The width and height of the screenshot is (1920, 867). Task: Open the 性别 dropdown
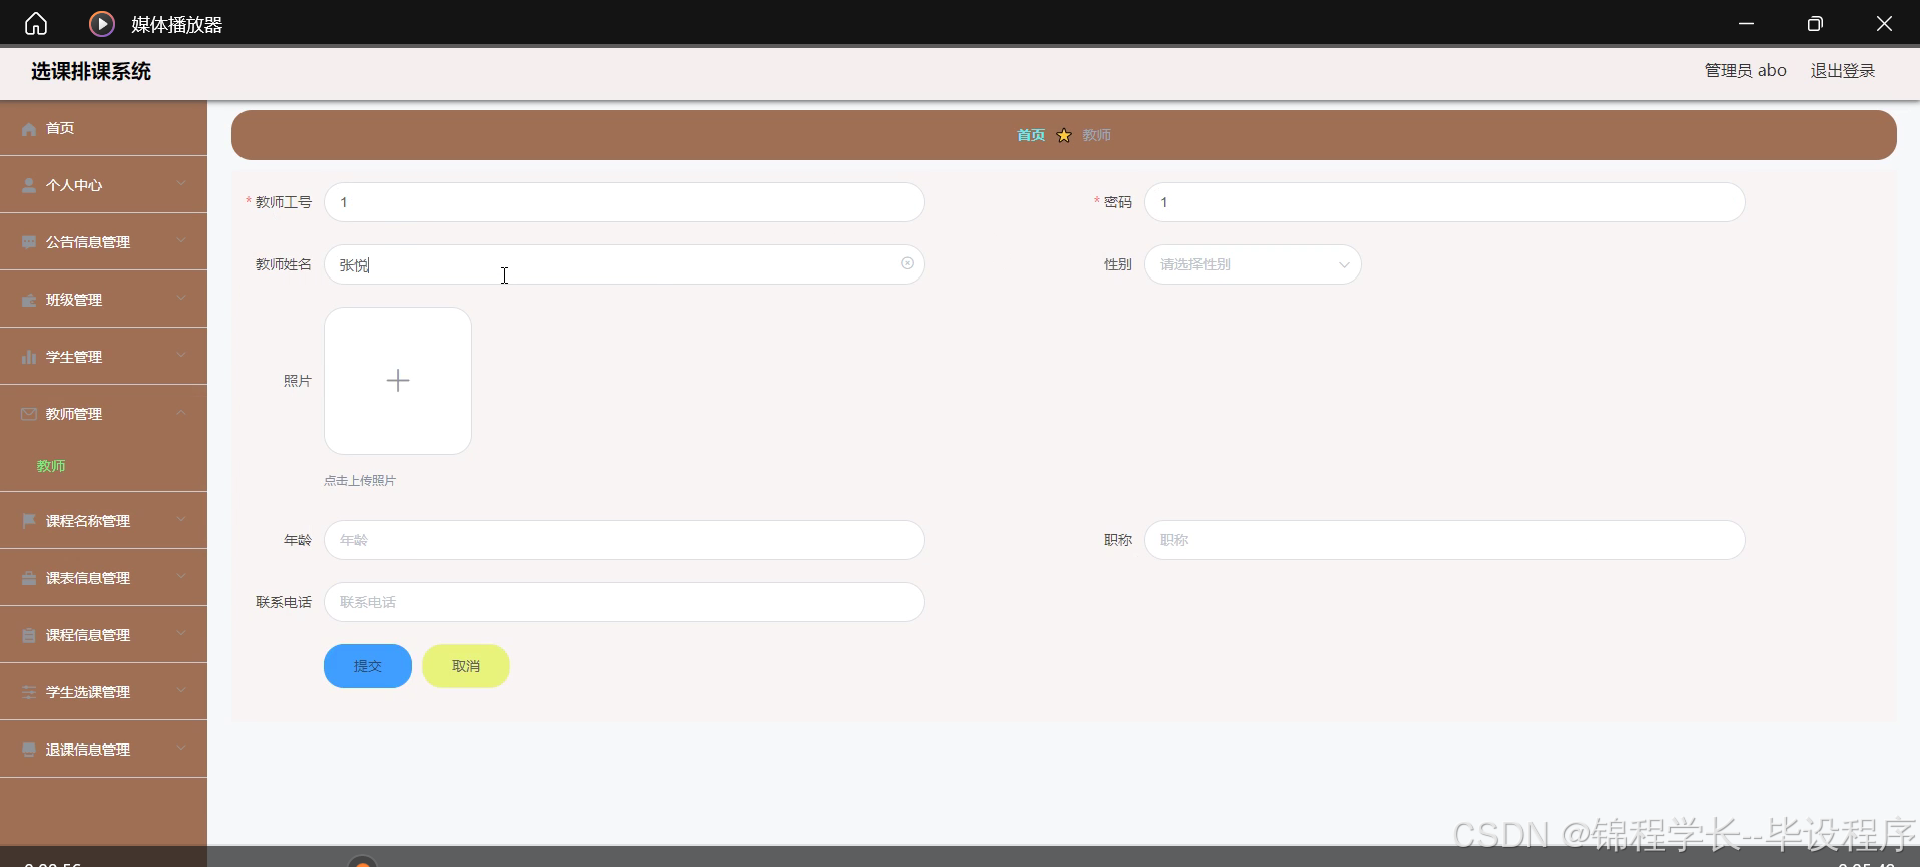point(1252,264)
